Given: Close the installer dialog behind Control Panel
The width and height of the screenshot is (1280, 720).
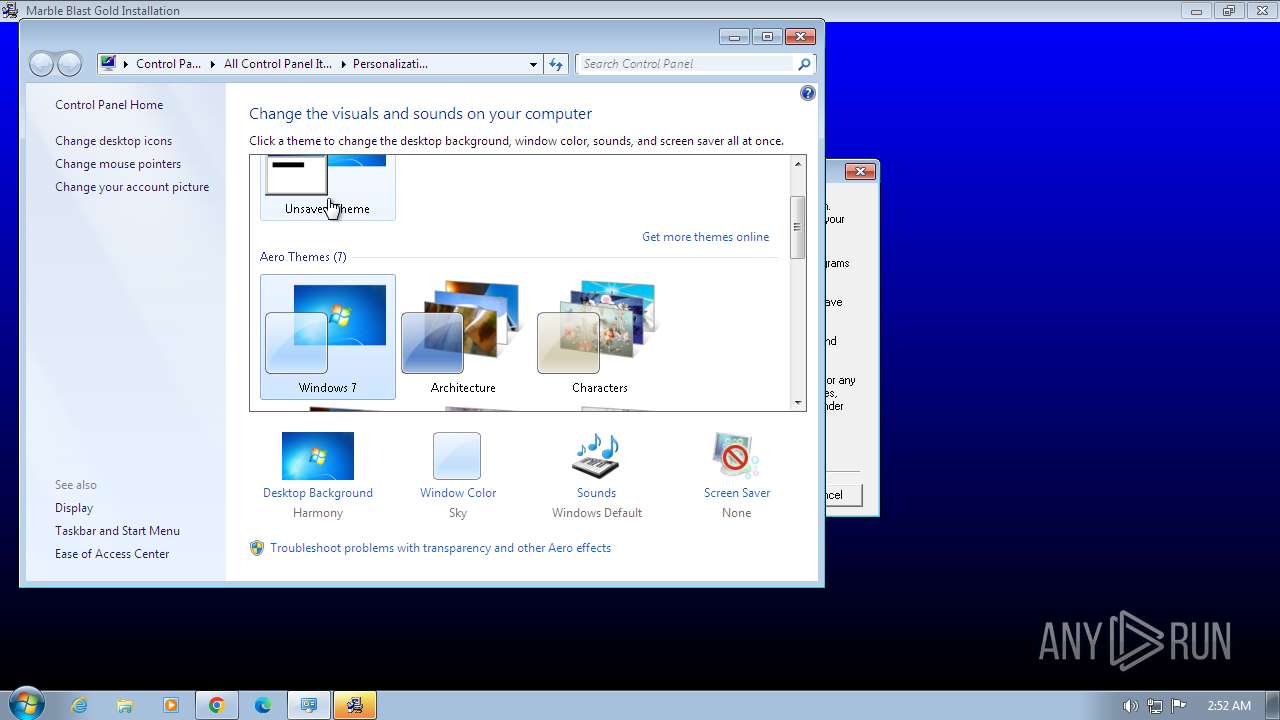Looking at the screenshot, I should [x=860, y=172].
